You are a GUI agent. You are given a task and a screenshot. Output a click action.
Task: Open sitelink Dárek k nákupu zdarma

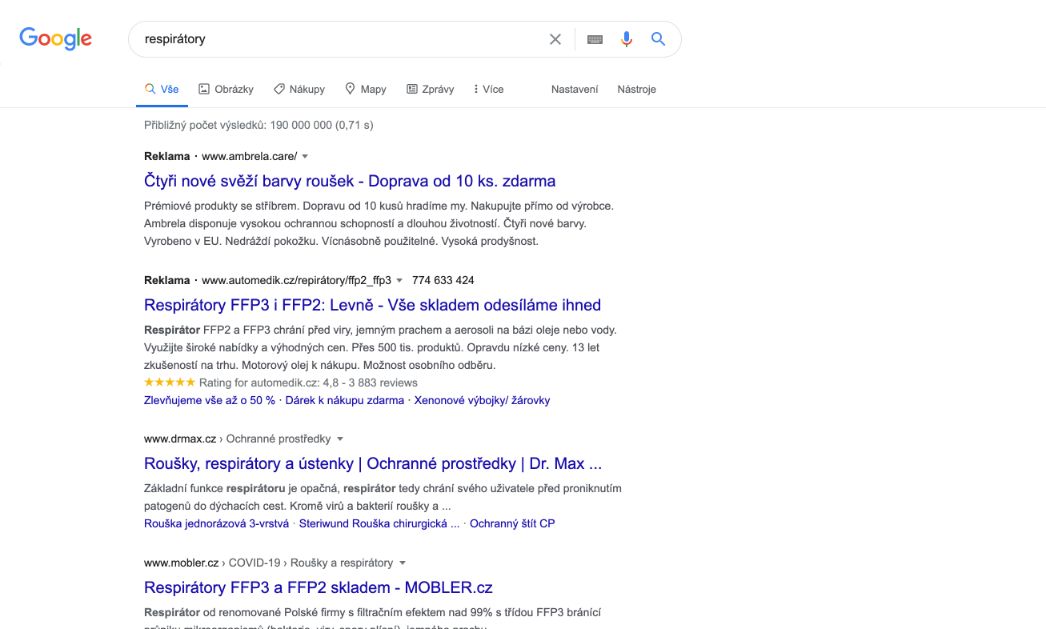[345, 400]
